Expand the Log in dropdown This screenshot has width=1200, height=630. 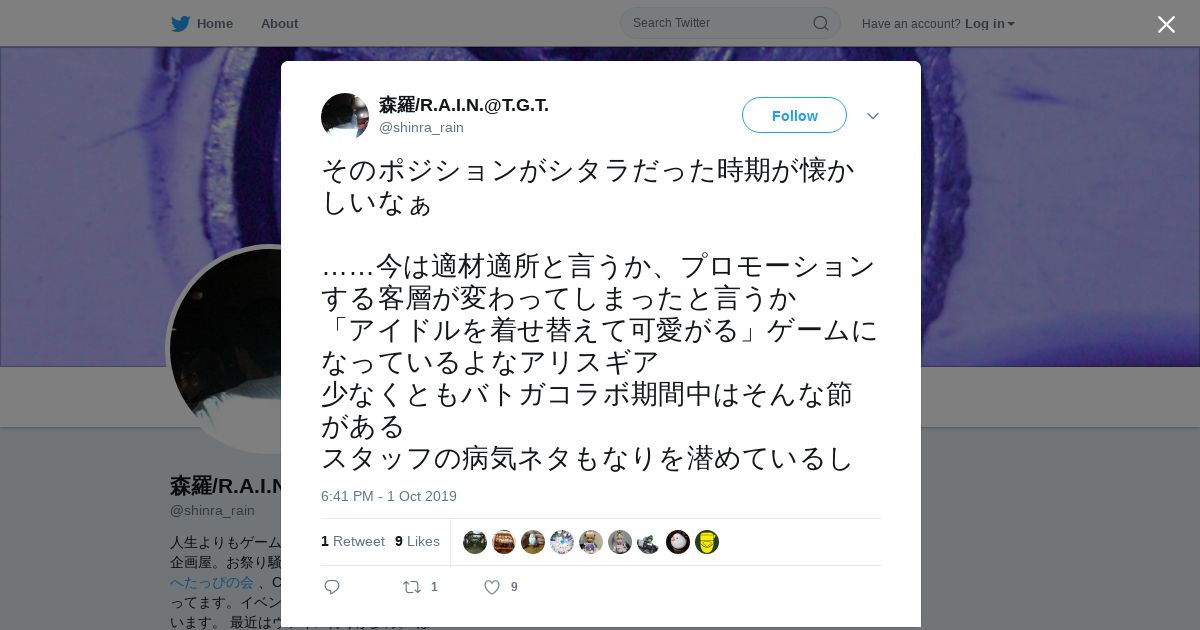coord(990,24)
